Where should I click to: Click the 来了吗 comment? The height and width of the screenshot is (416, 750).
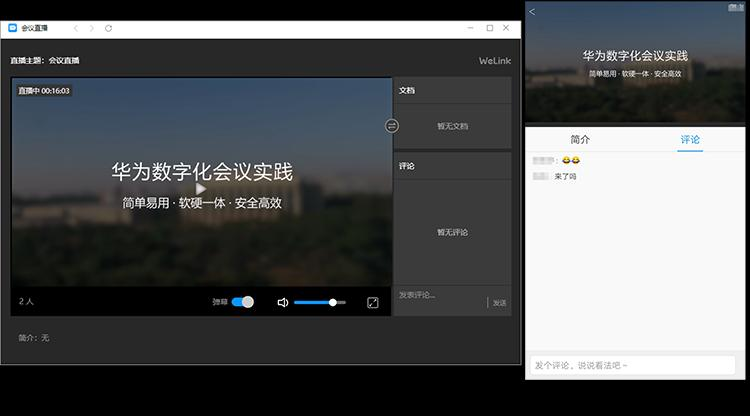565,176
